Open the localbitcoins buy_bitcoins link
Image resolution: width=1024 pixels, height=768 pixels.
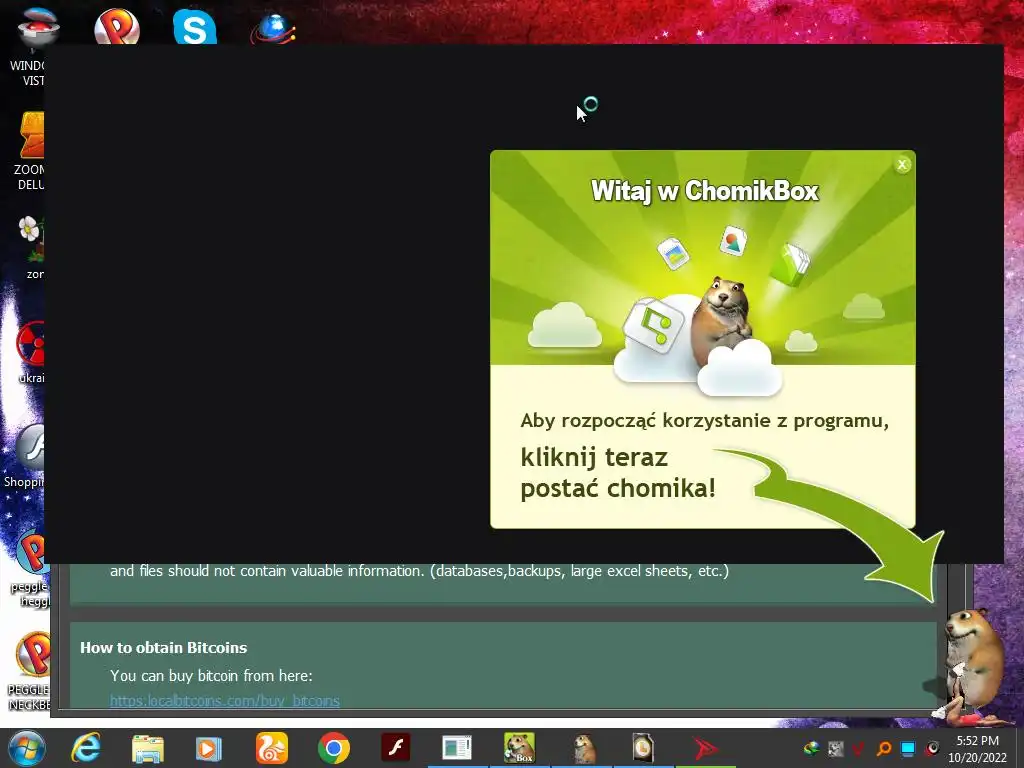[x=225, y=701]
